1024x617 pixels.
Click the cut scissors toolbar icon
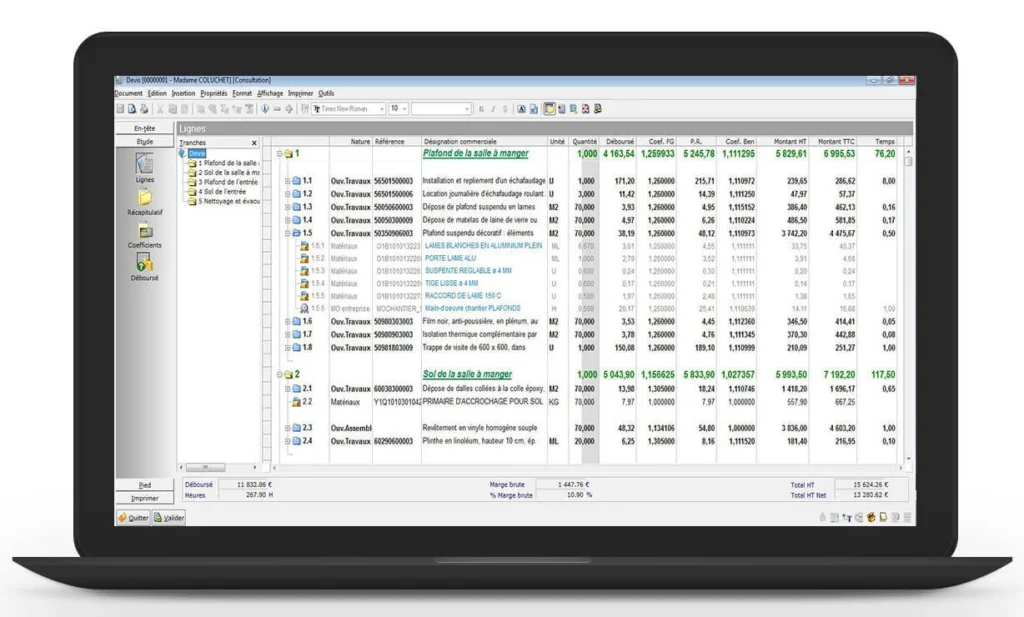pyautogui.click(x=160, y=109)
